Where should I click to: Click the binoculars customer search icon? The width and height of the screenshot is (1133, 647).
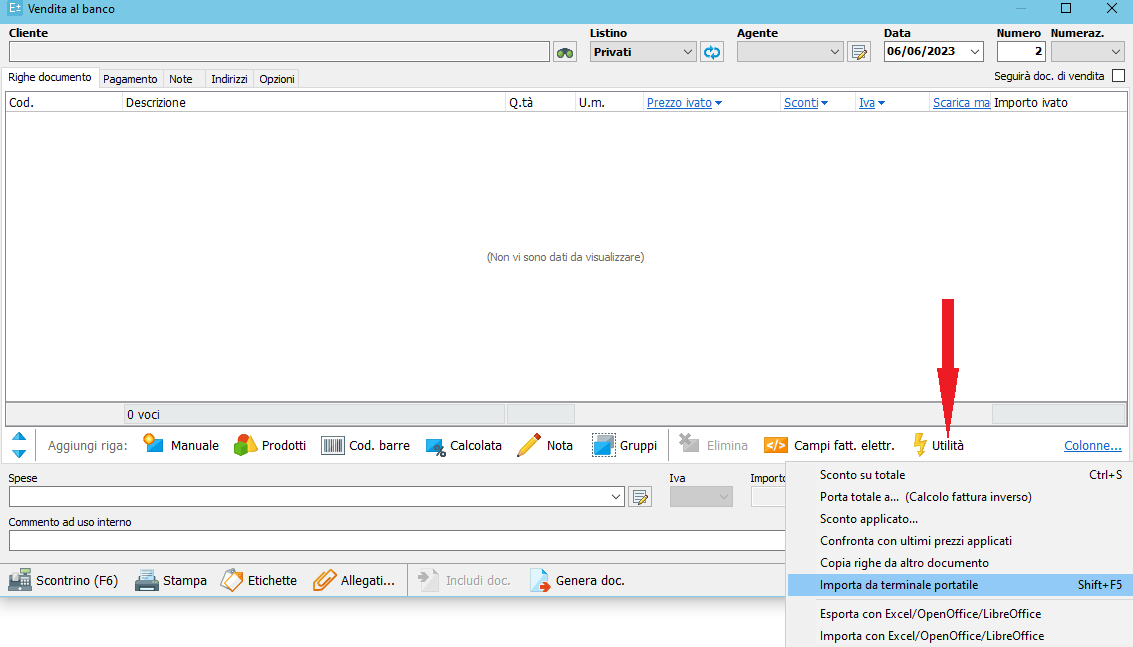(564, 52)
